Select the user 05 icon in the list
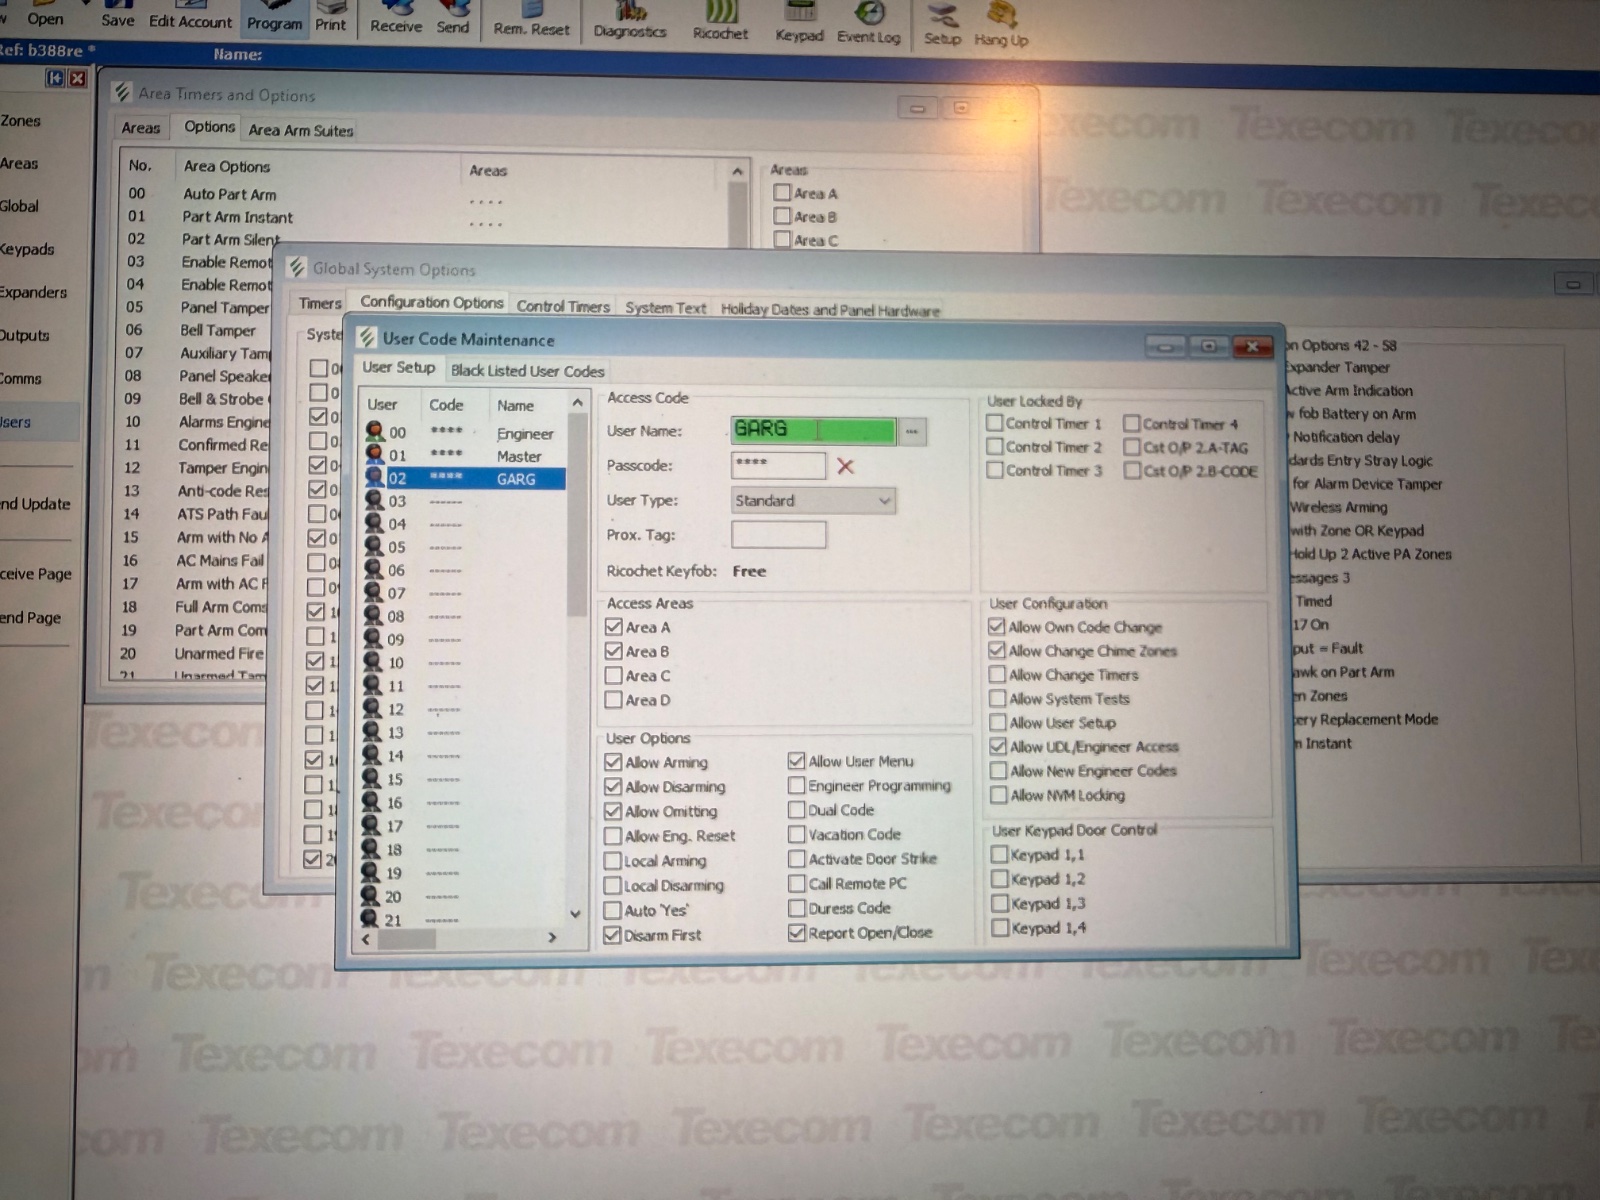Image resolution: width=1600 pixels, height=1200 pixels. (x=374, y=546)
